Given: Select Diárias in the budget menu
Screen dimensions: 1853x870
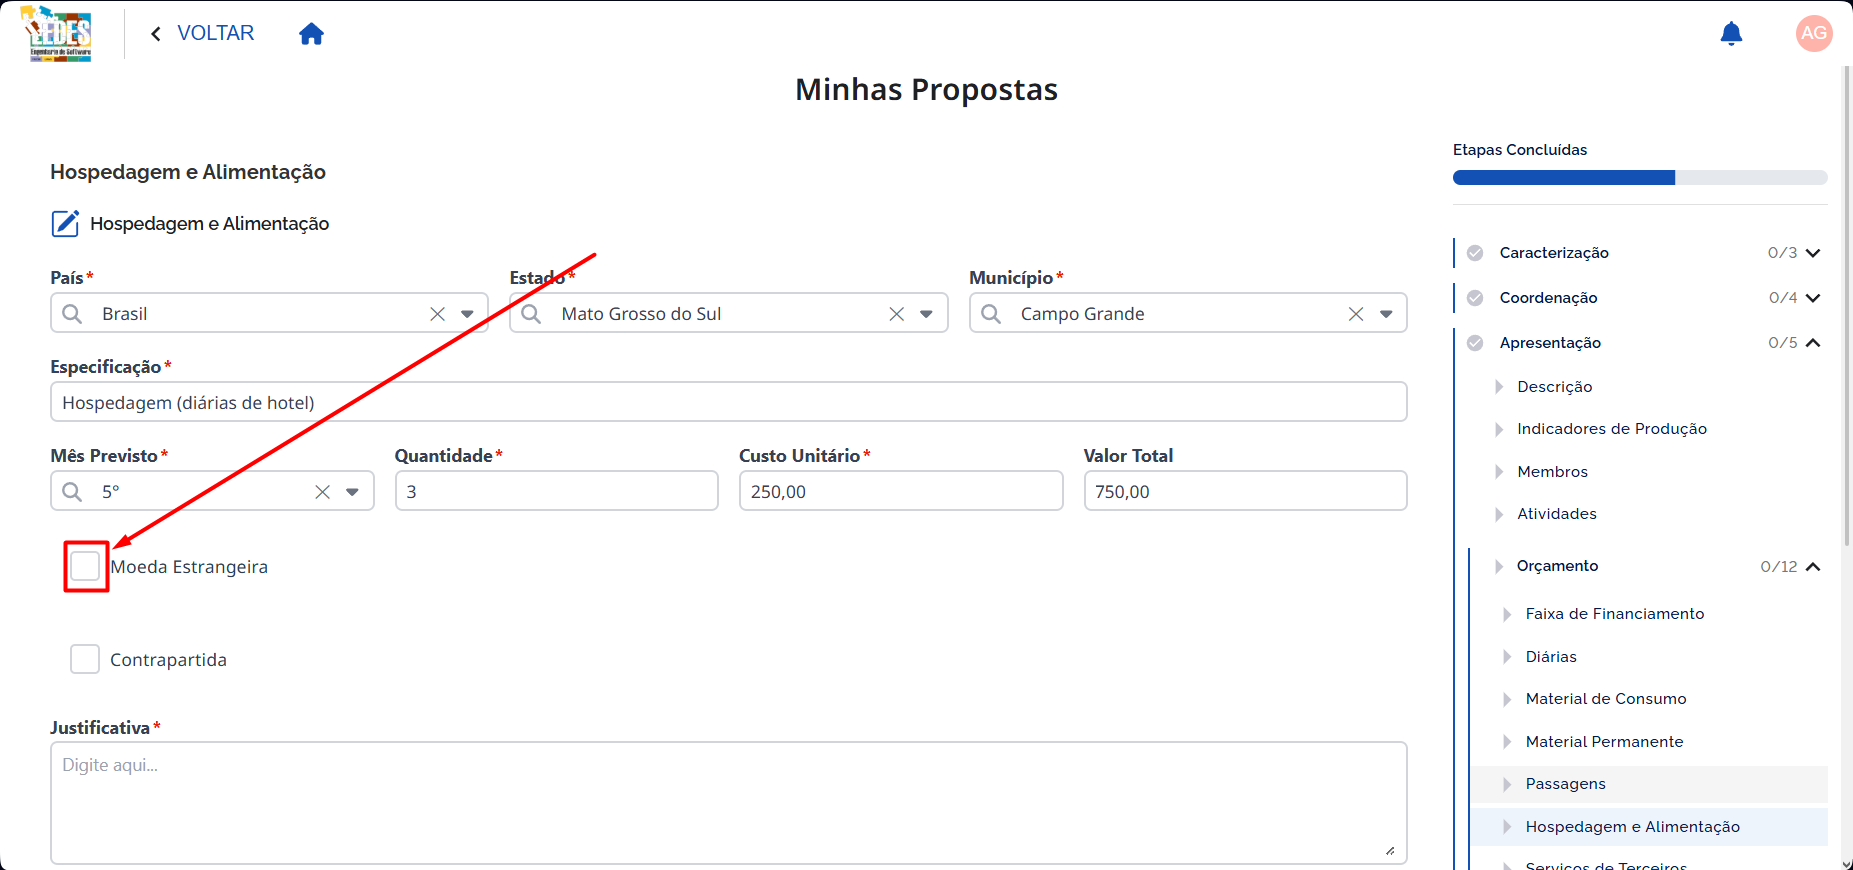Looking at the screenshot, I should click(x=1551, y=657).
